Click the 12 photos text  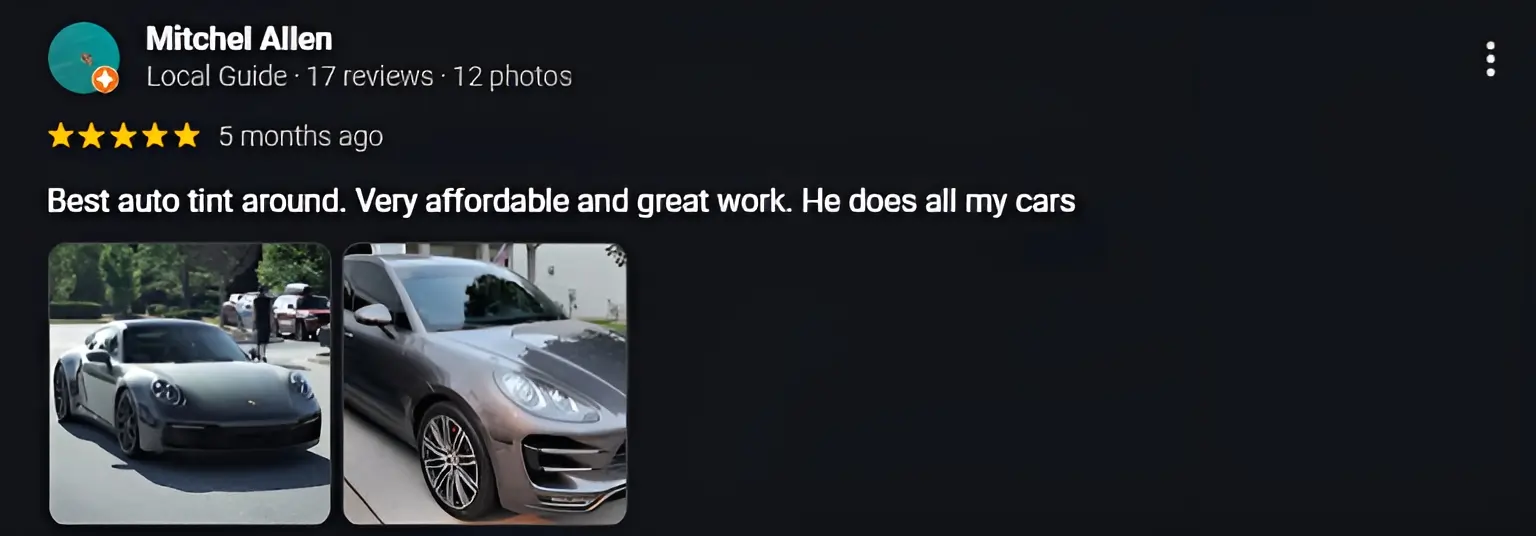(512, 76)
